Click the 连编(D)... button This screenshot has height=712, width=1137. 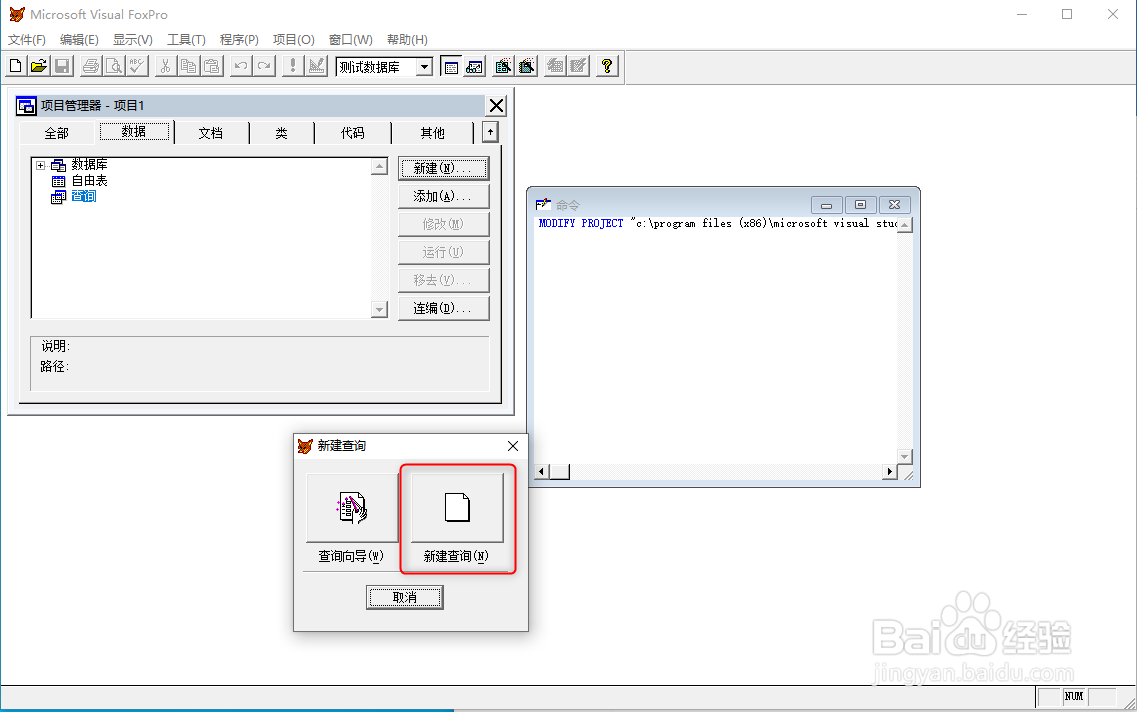(443, 308)
